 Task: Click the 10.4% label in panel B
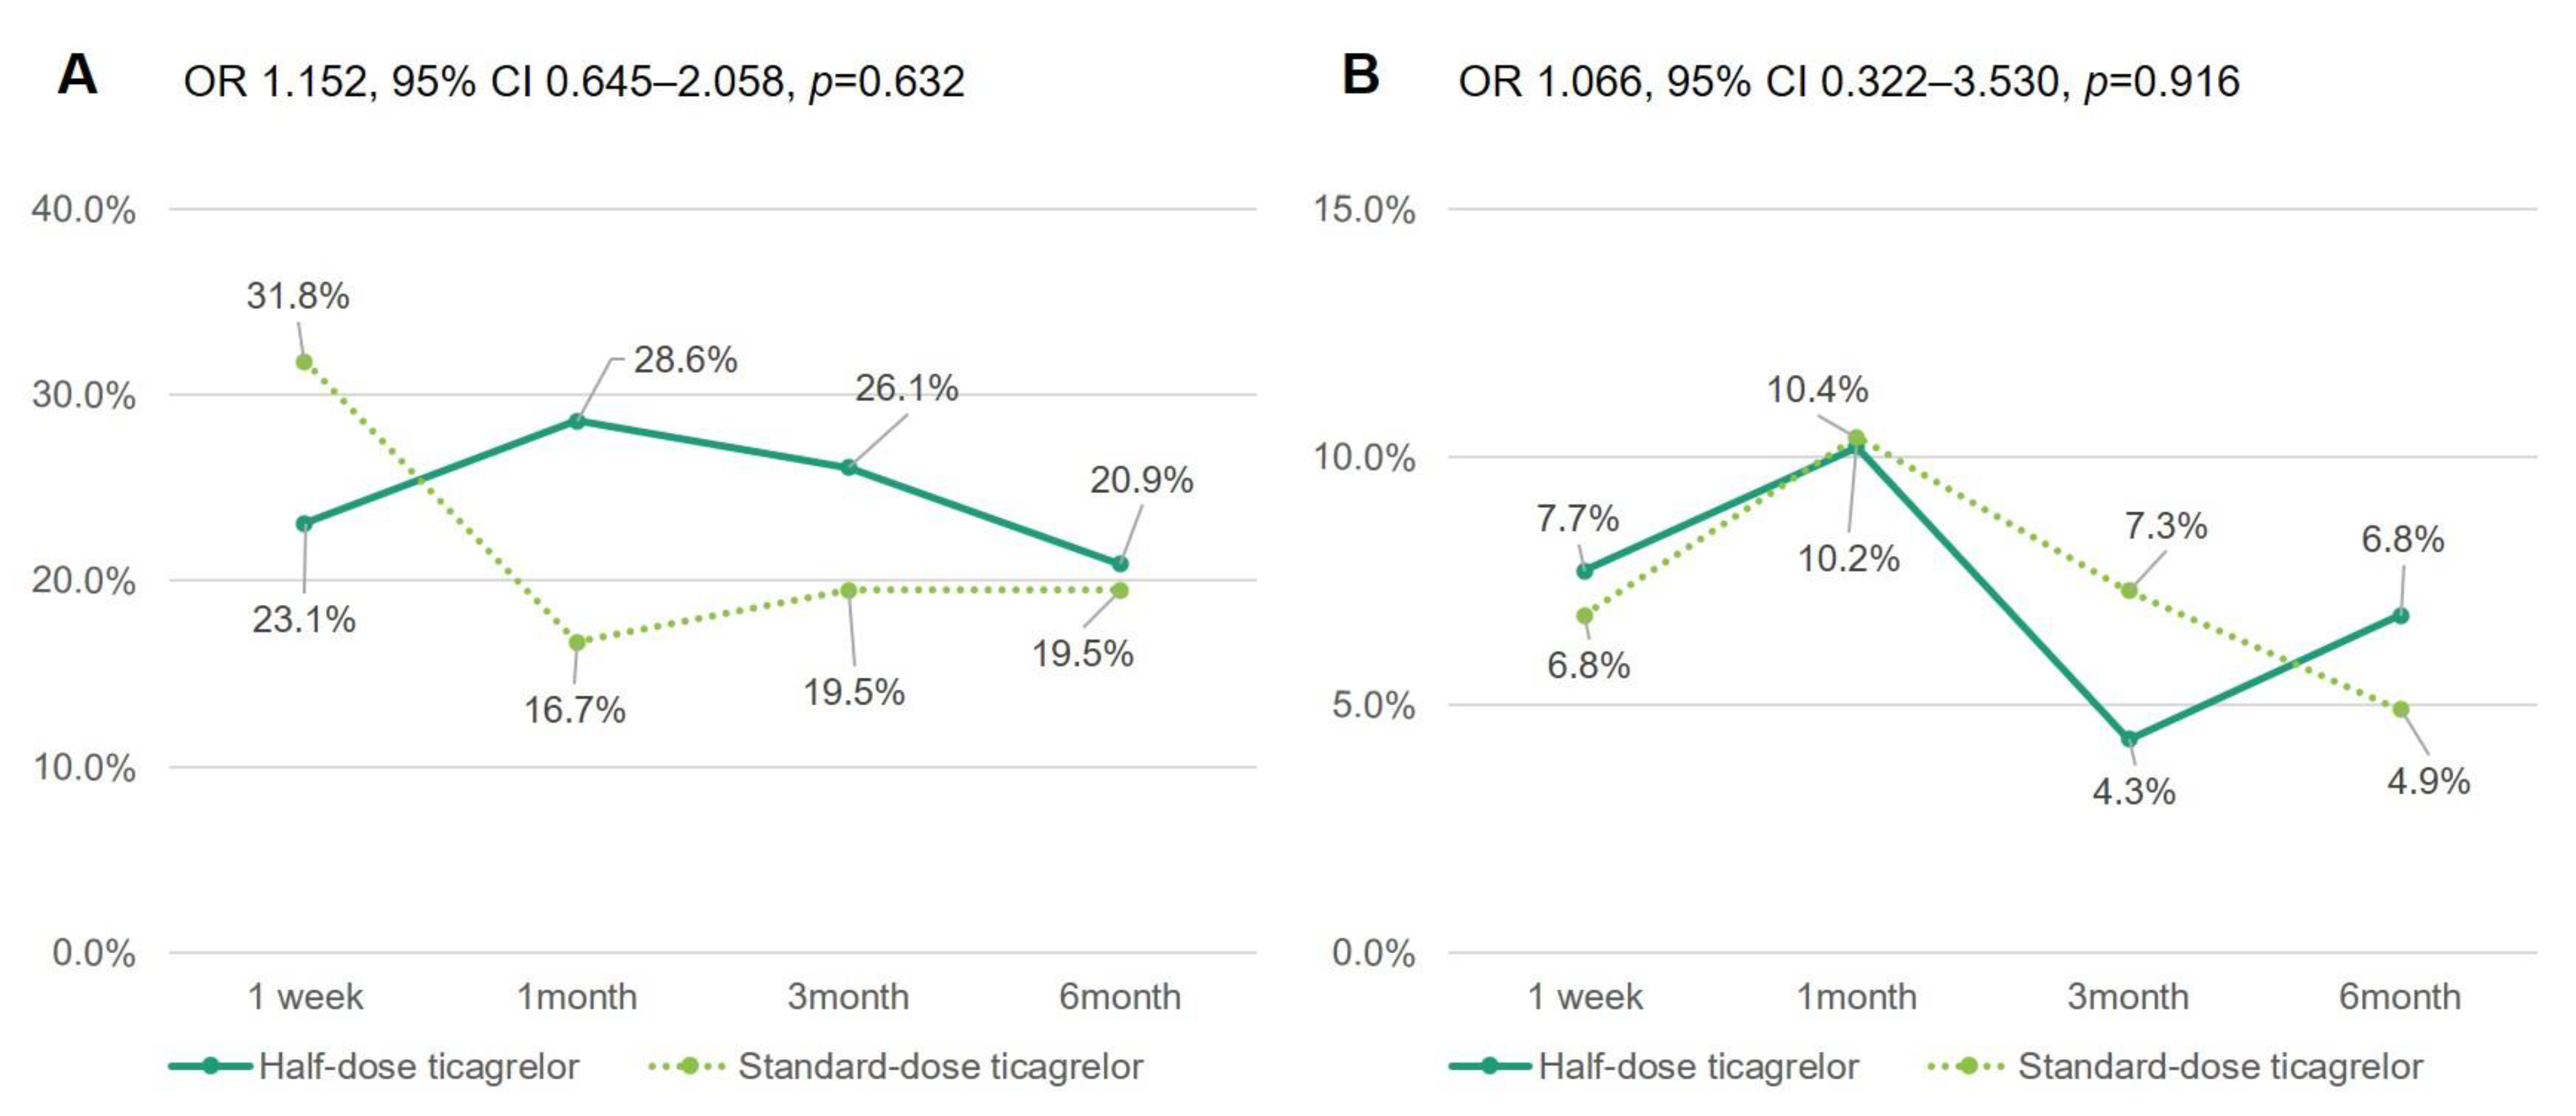click(x=1817, y=389)
